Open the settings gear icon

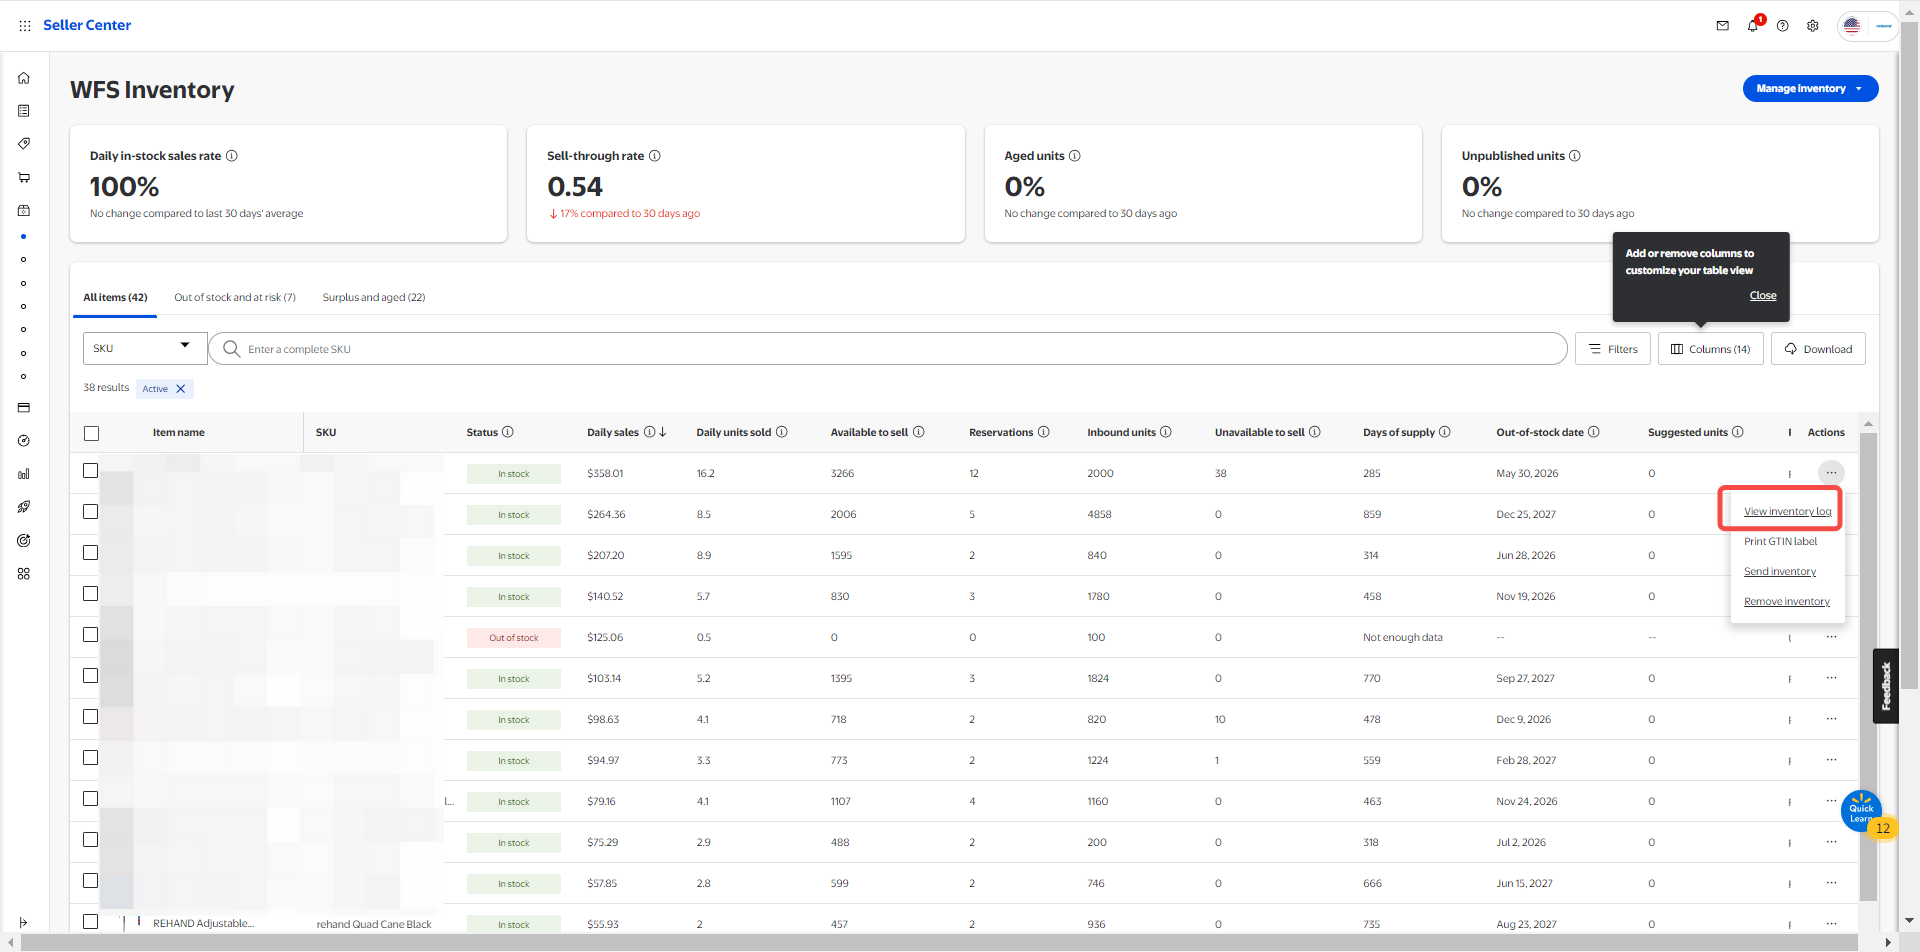tap(1812, 26)
